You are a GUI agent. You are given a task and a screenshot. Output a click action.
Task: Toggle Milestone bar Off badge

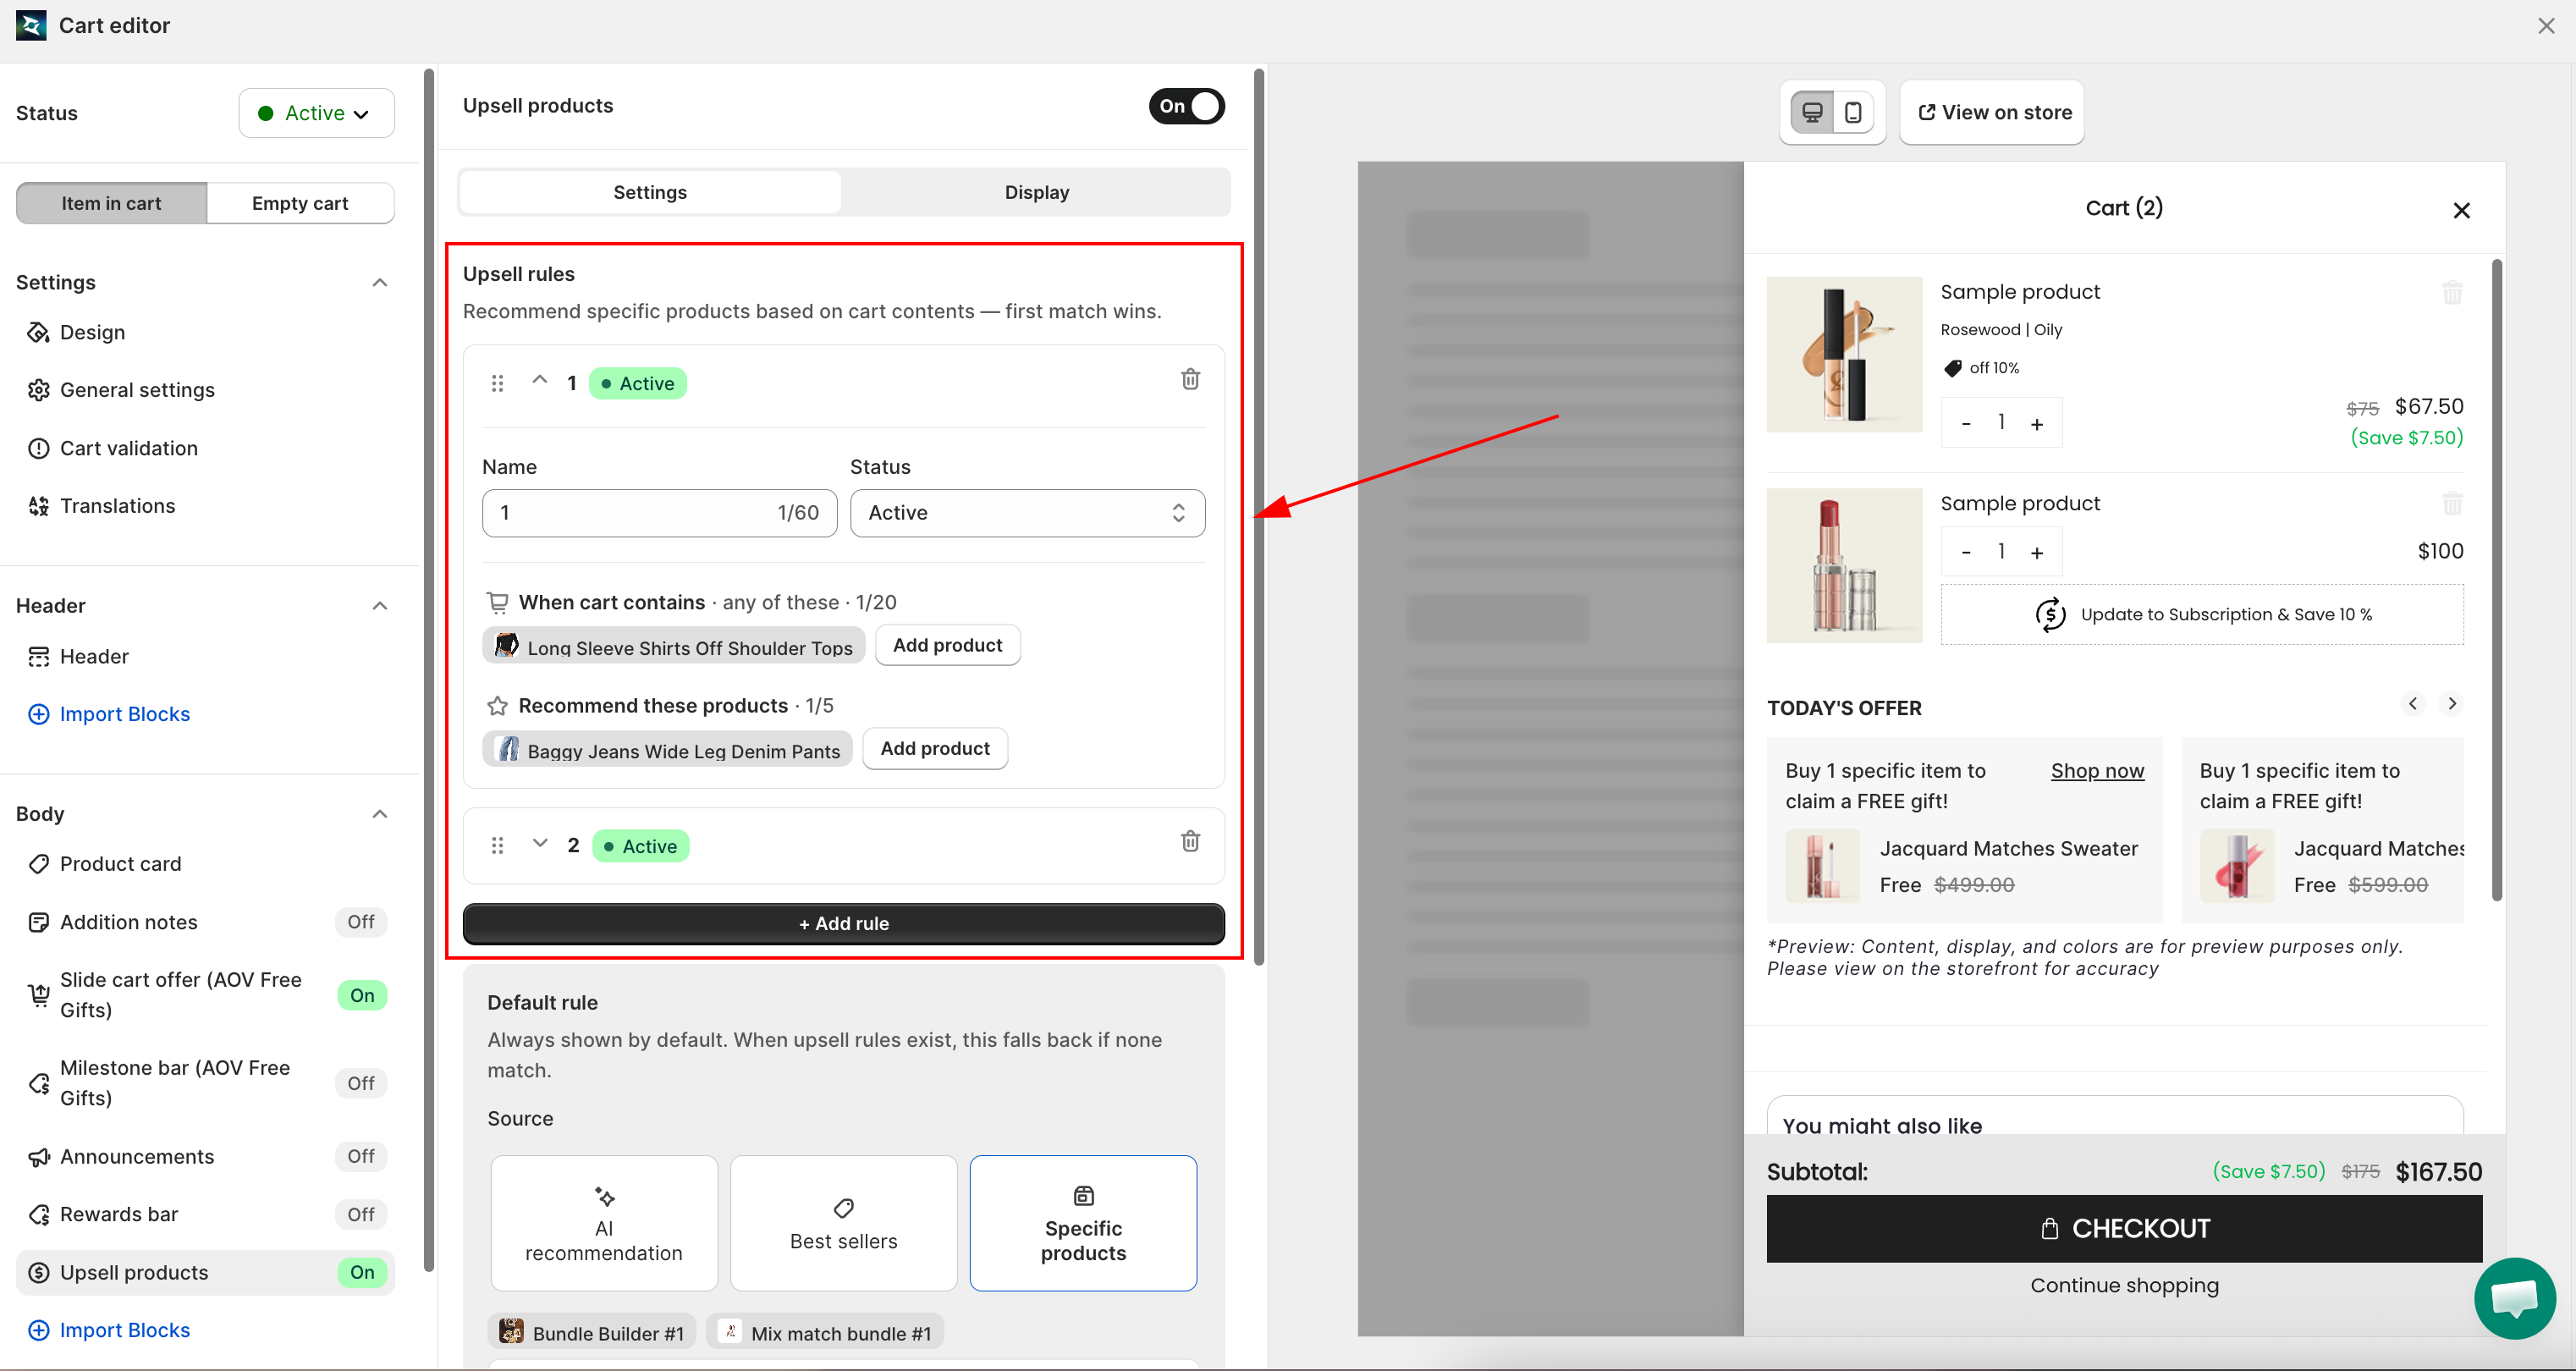[x=361, y=1083]
